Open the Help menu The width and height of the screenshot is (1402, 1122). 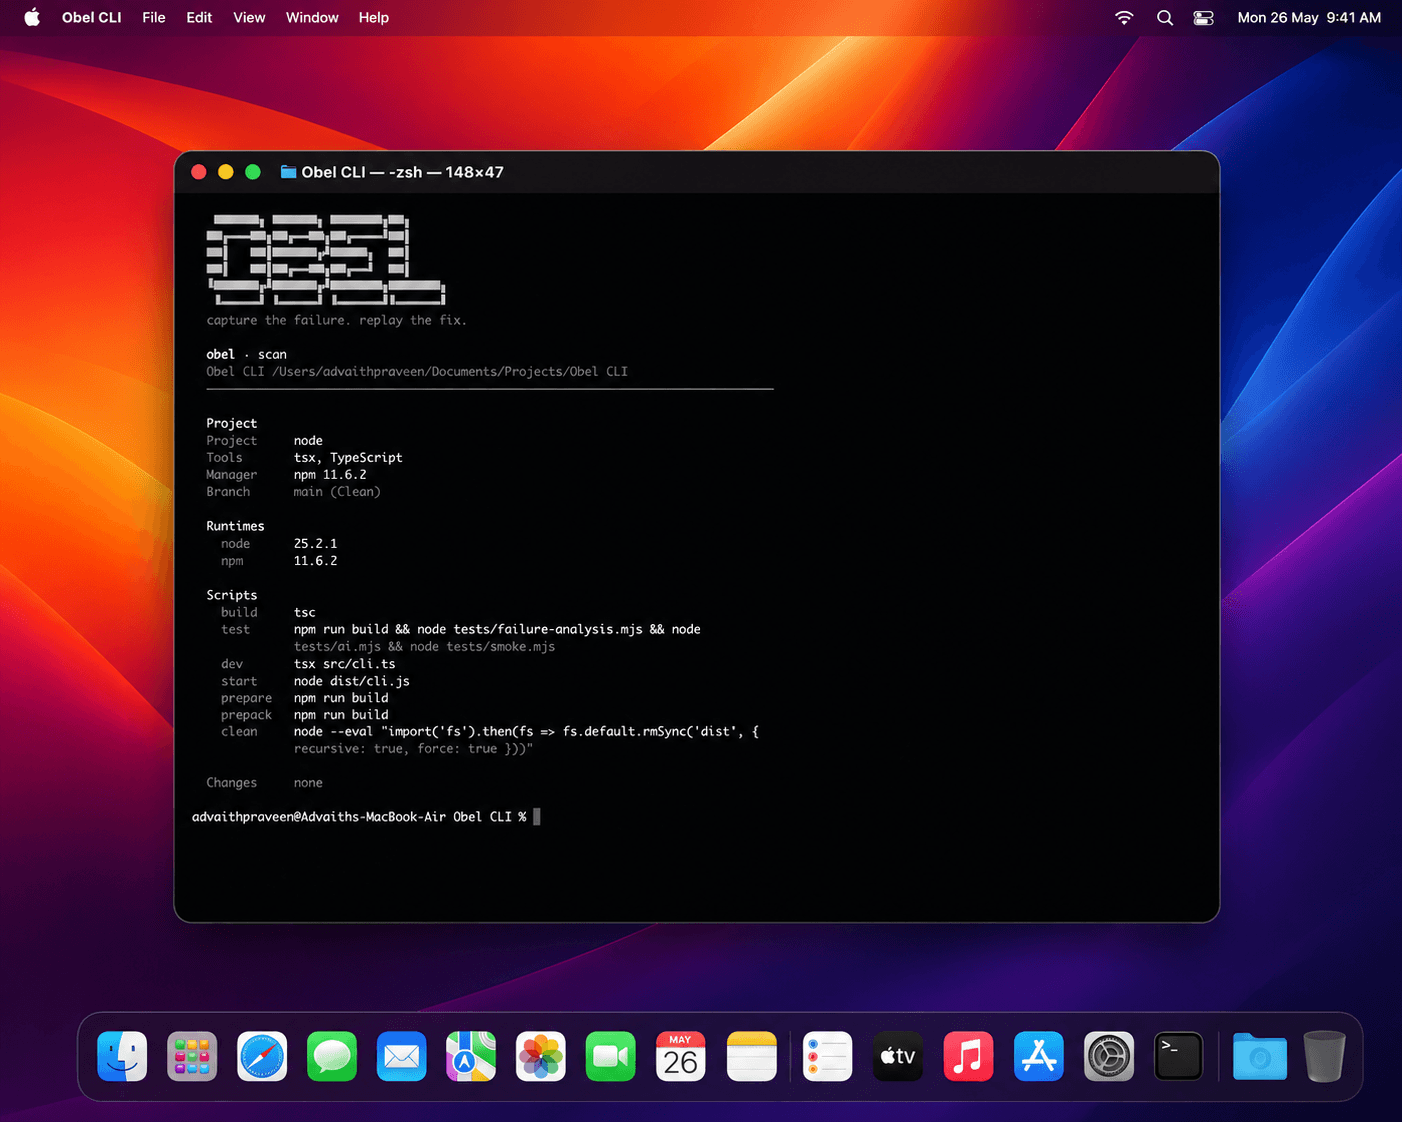(374, 17)
